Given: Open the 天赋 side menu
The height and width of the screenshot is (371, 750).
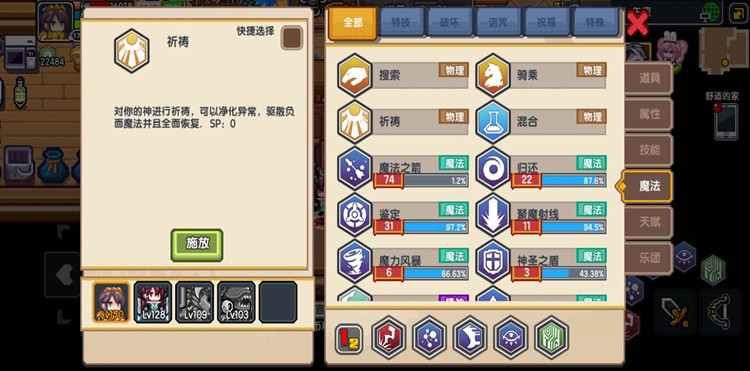Looking at the screenshot, I should pyautogui.click(x=649, y=222).
